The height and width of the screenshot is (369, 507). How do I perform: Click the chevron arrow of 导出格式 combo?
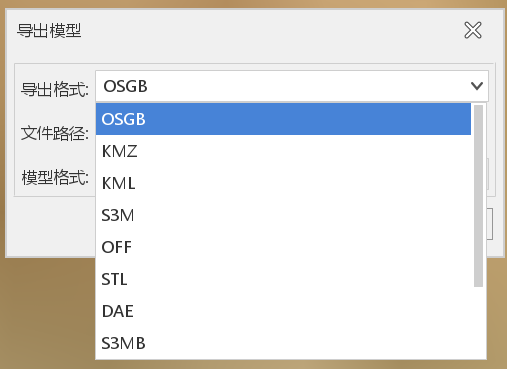(477, 86)
